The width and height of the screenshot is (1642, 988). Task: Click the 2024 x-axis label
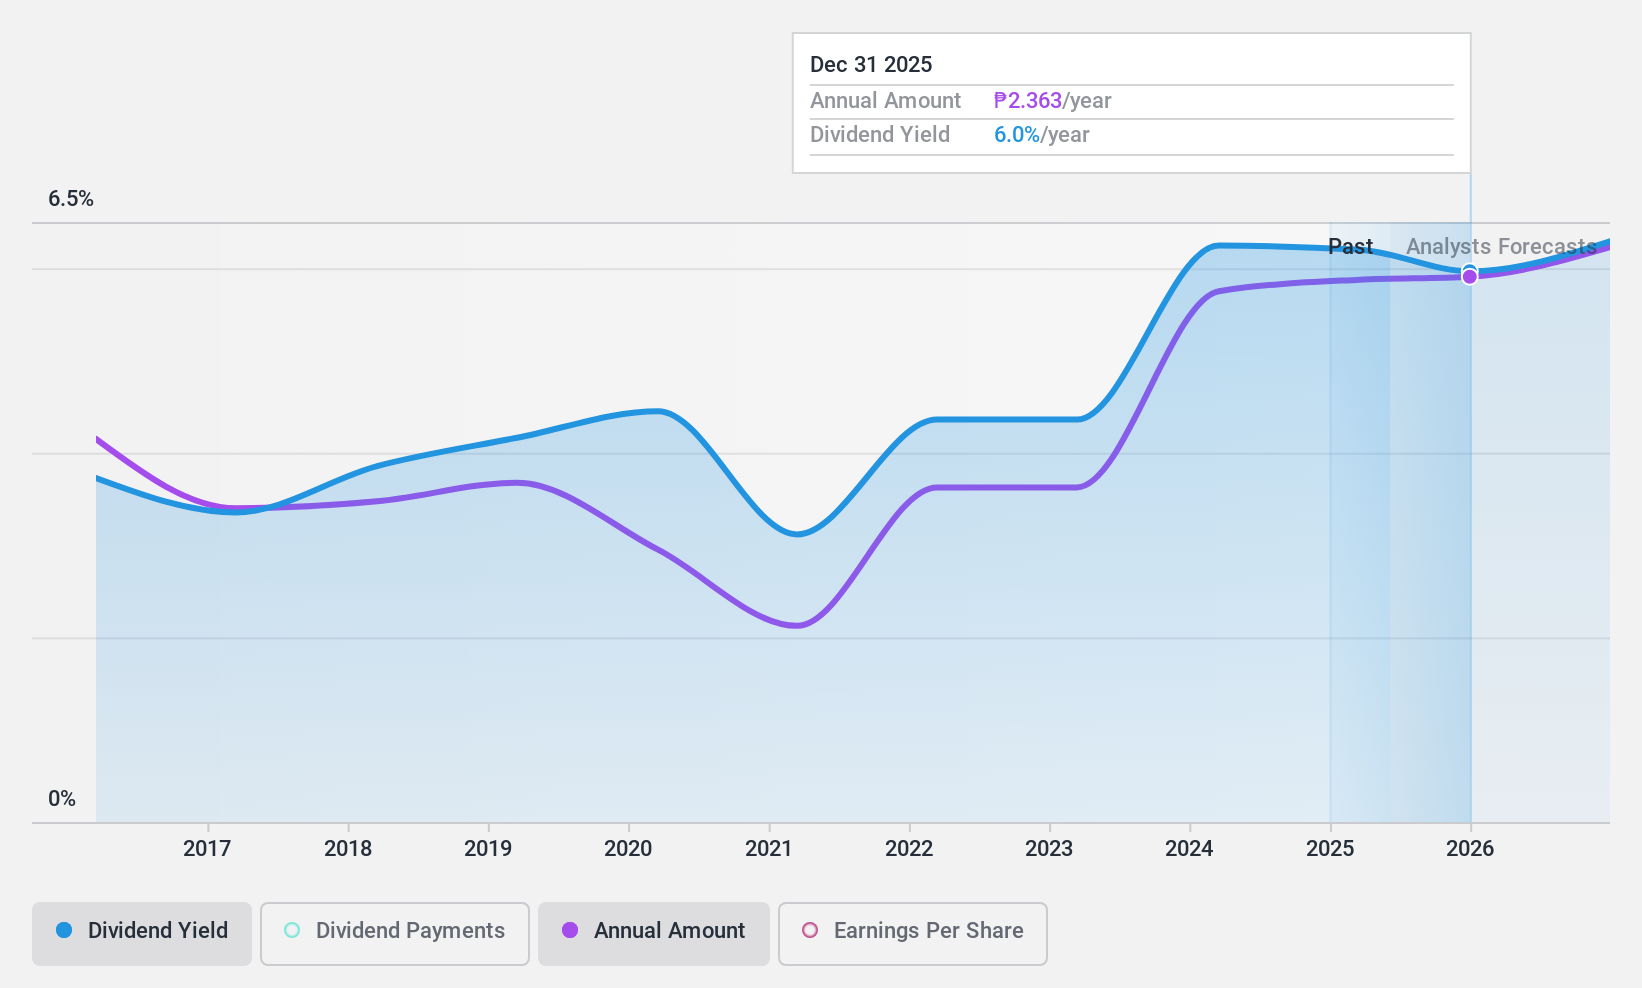(1189, 849)
